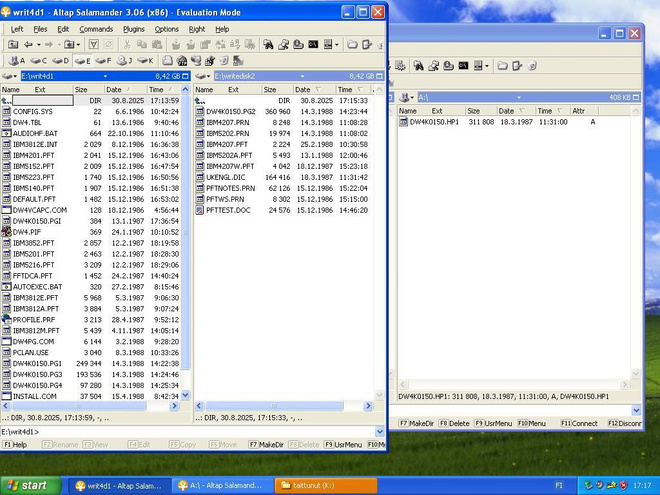
Task: Go to parent directory toolbar icon
Action: point(13,45)
